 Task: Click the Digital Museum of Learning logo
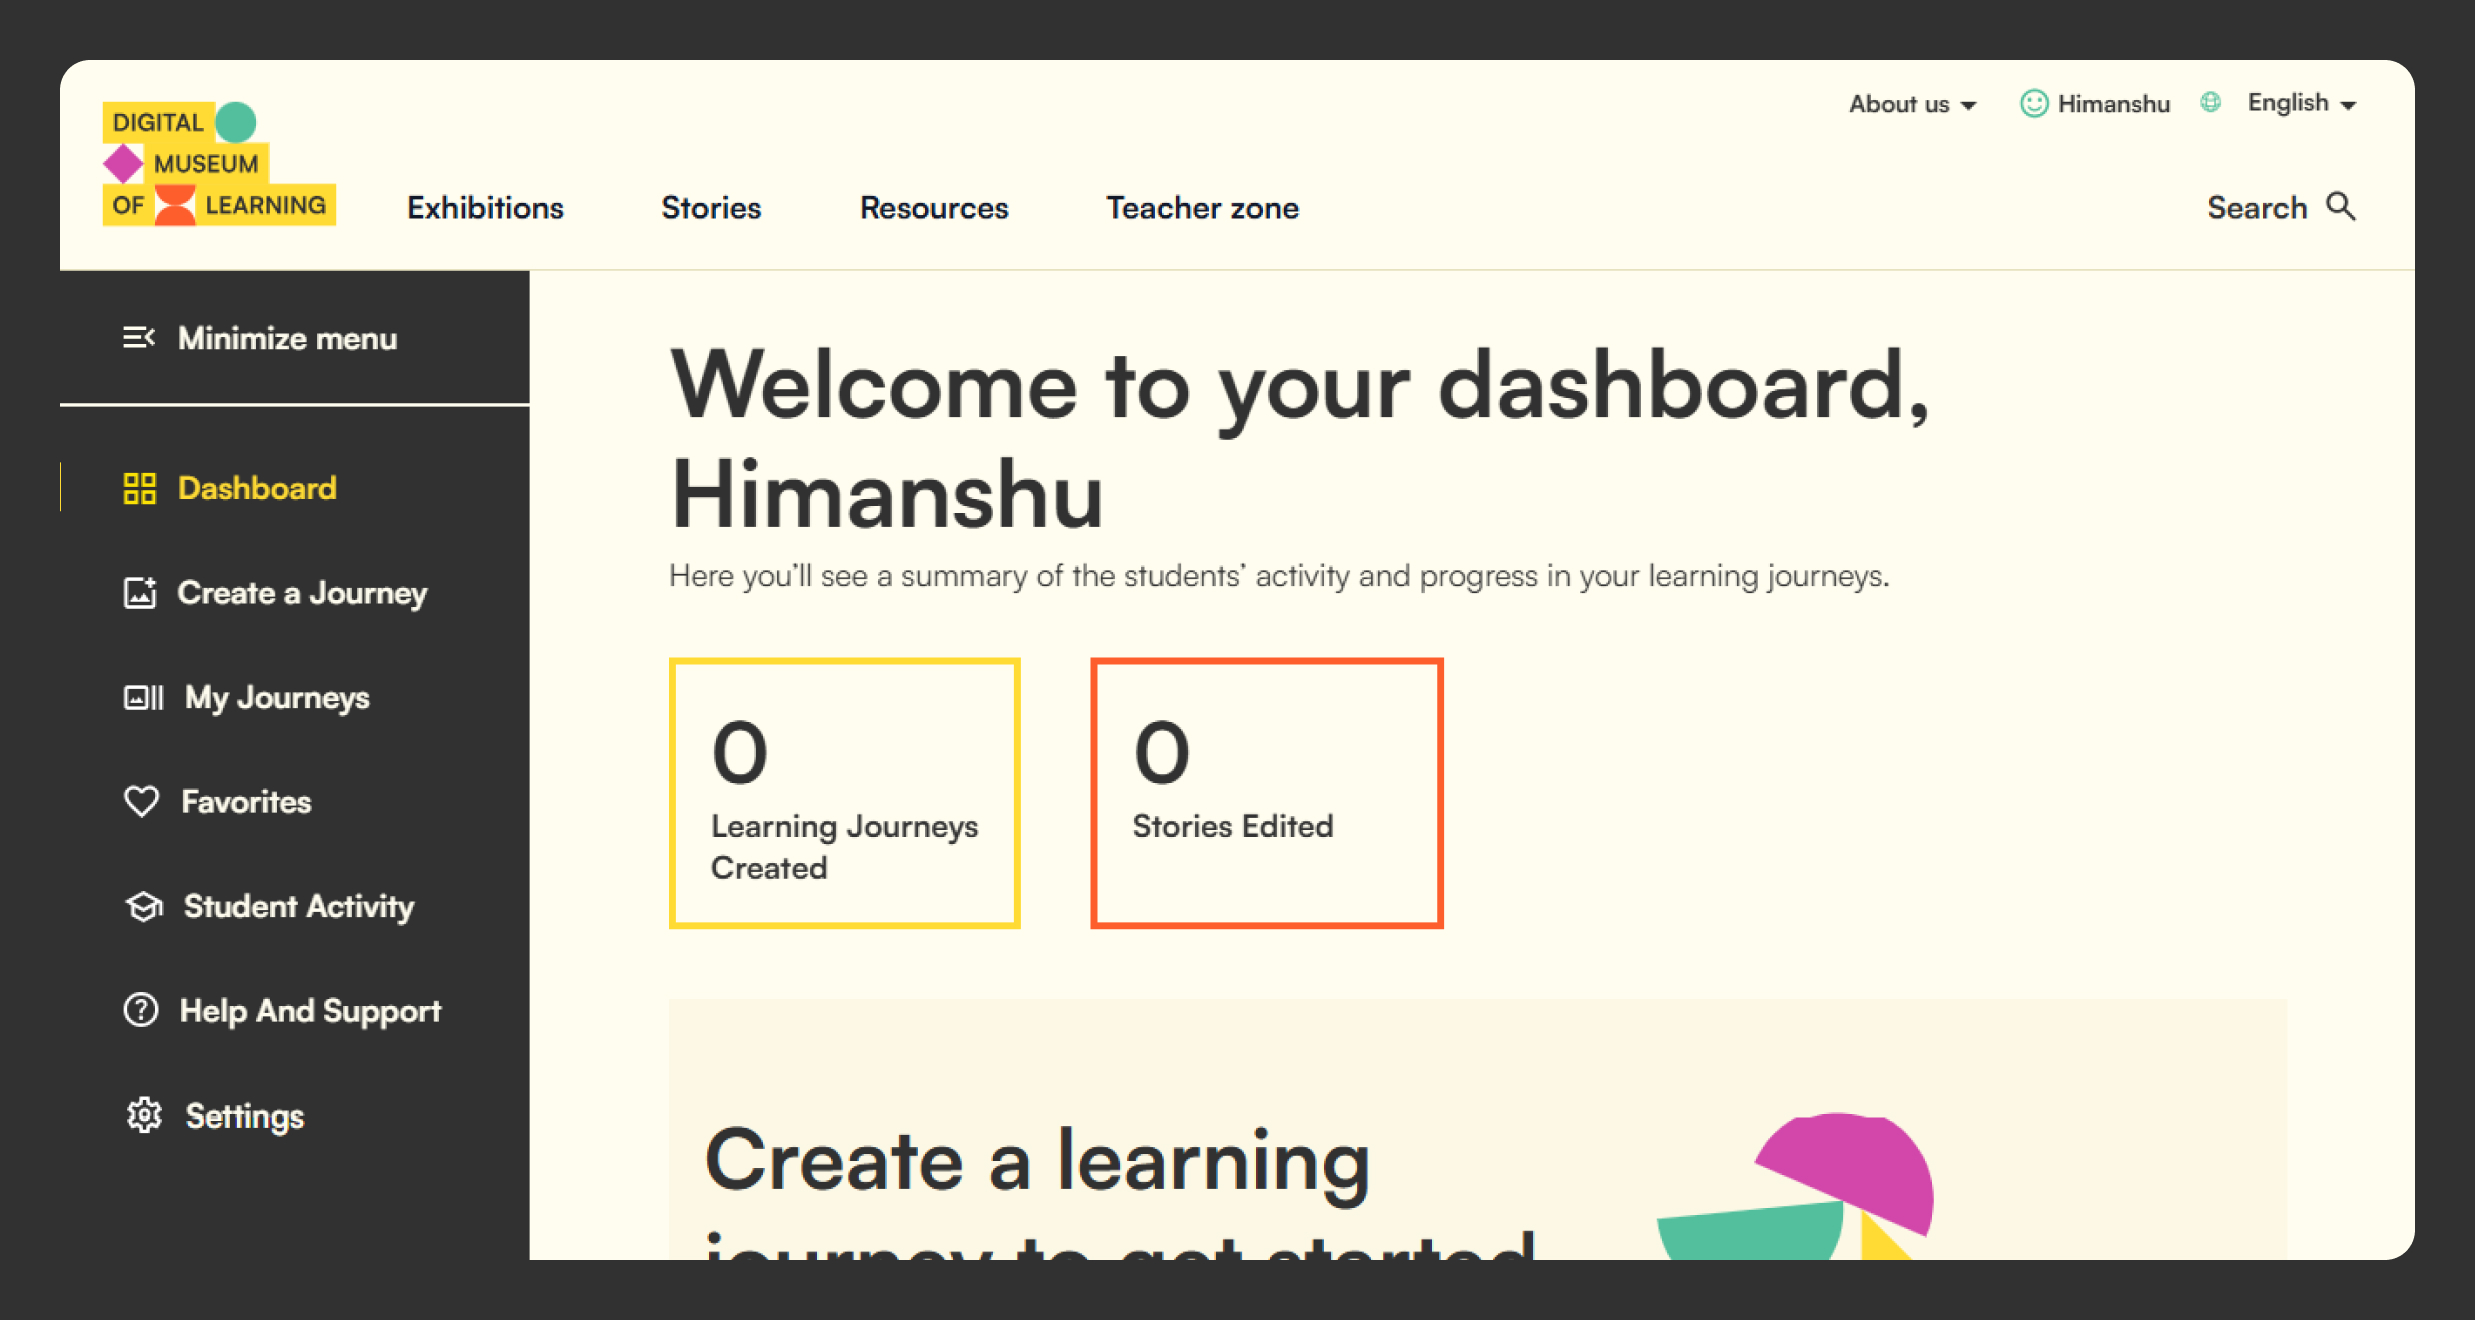tap(219, 164)
